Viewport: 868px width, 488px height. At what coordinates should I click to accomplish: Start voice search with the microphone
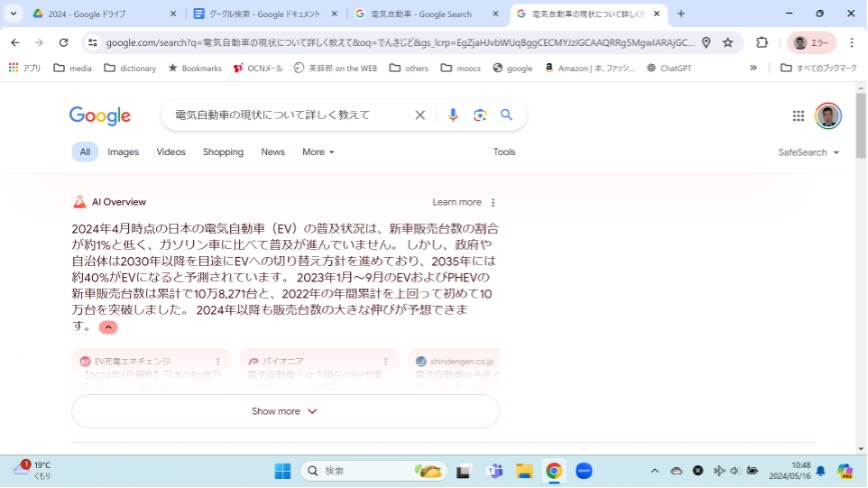pos(453,115)
